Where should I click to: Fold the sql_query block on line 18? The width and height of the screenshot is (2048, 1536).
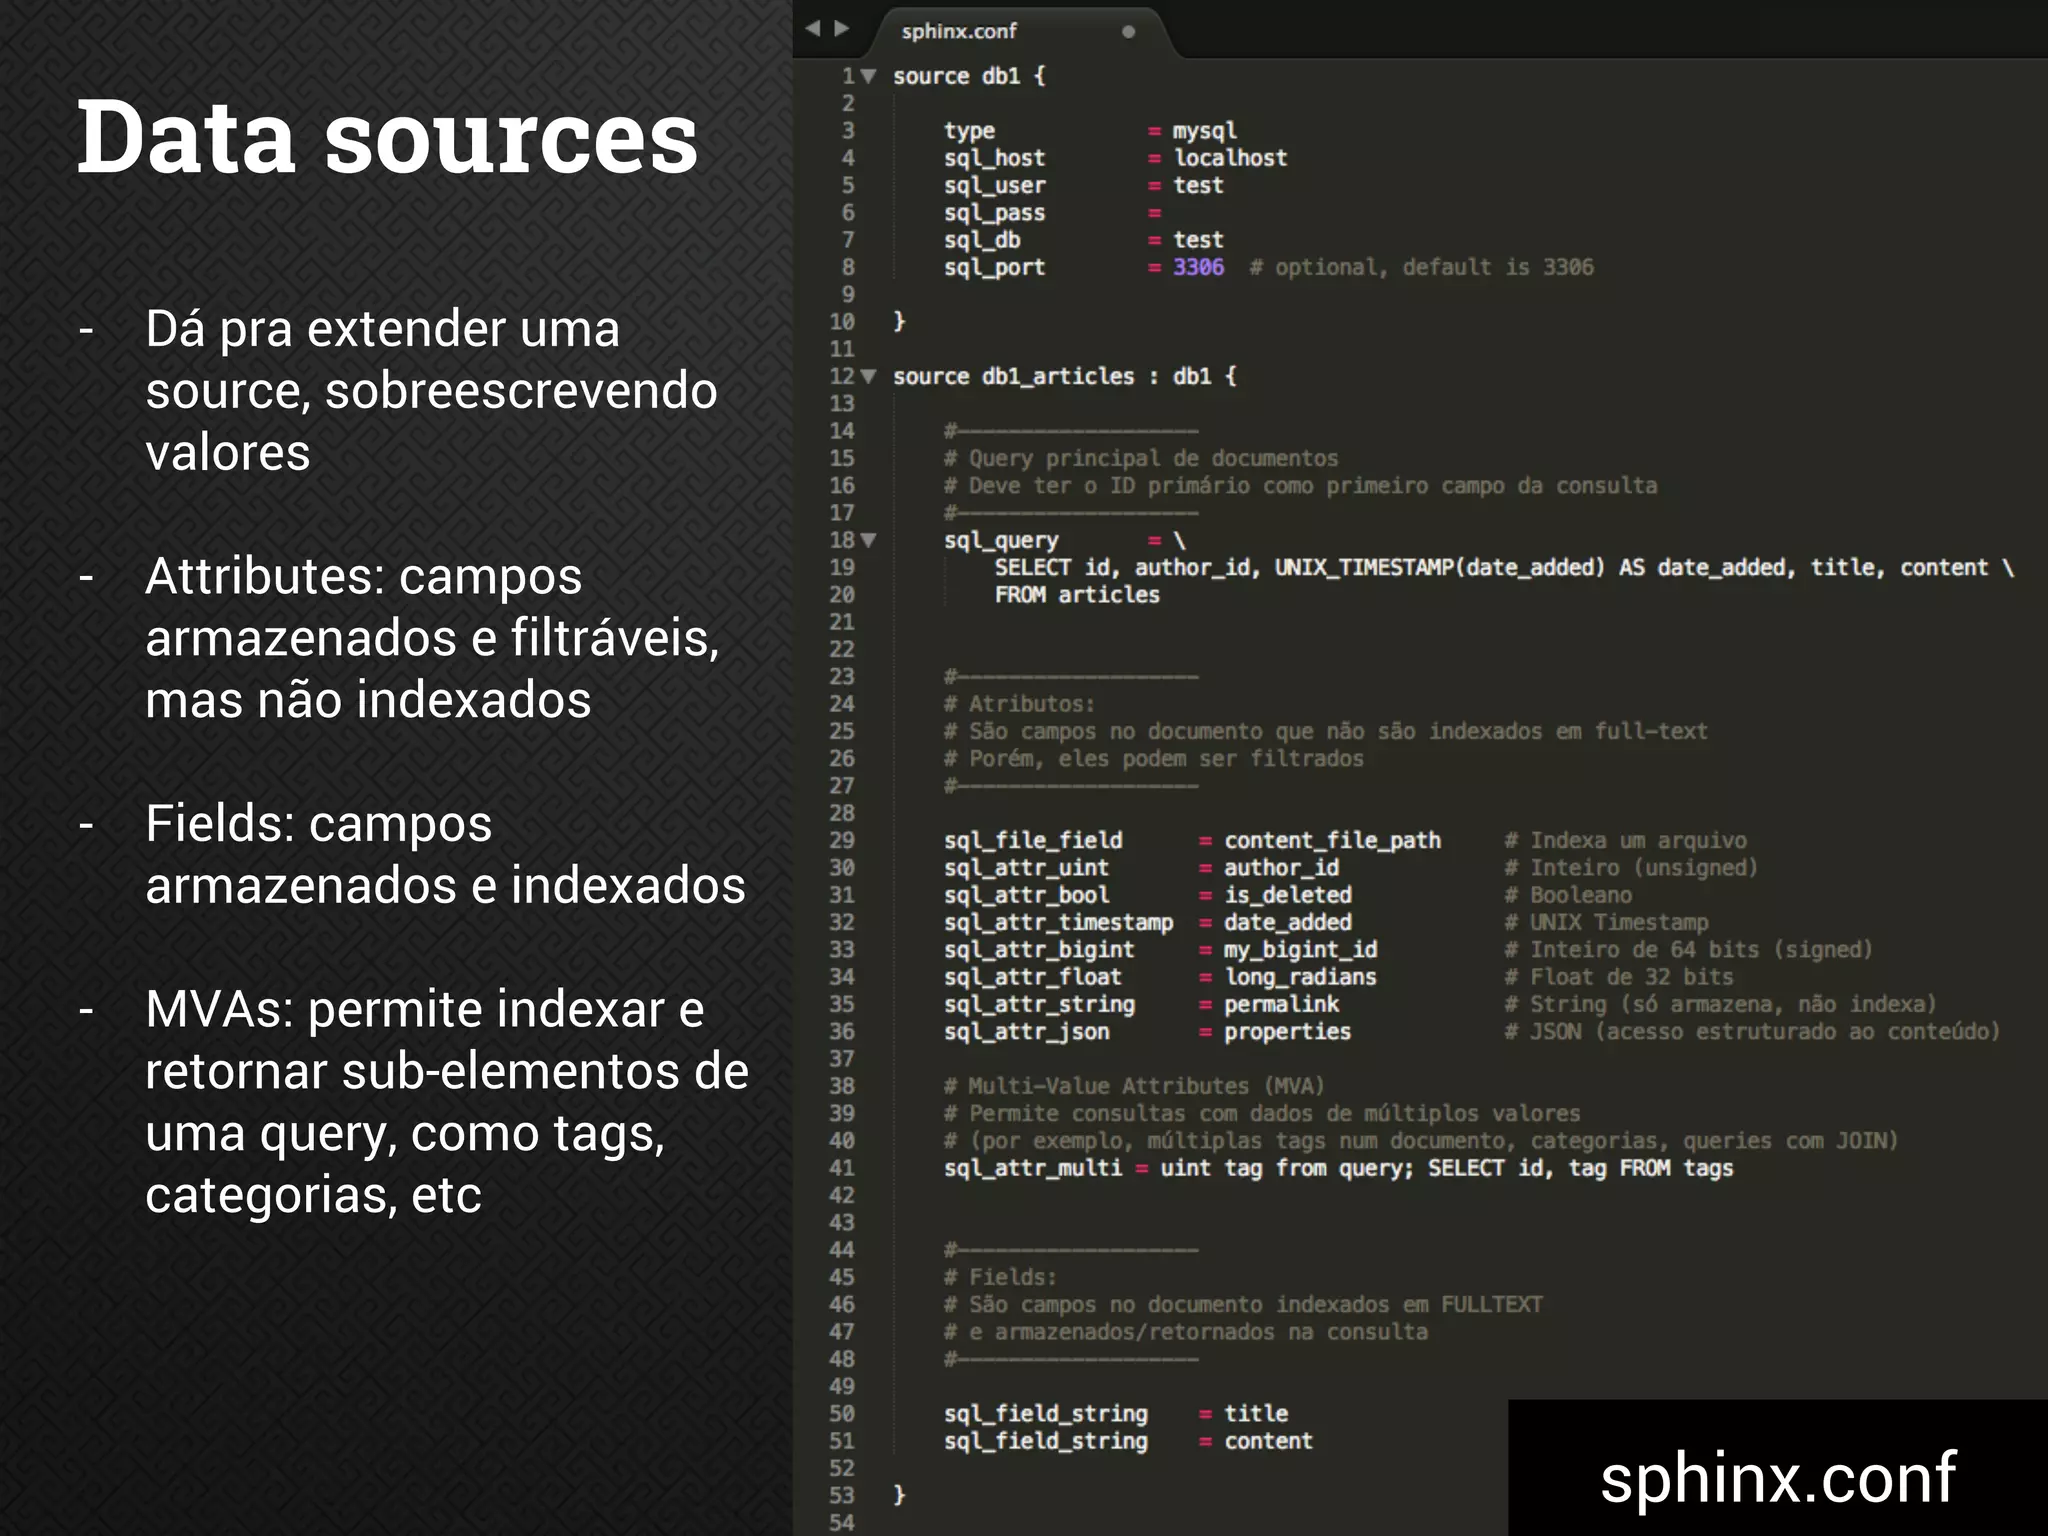point(869,540)
